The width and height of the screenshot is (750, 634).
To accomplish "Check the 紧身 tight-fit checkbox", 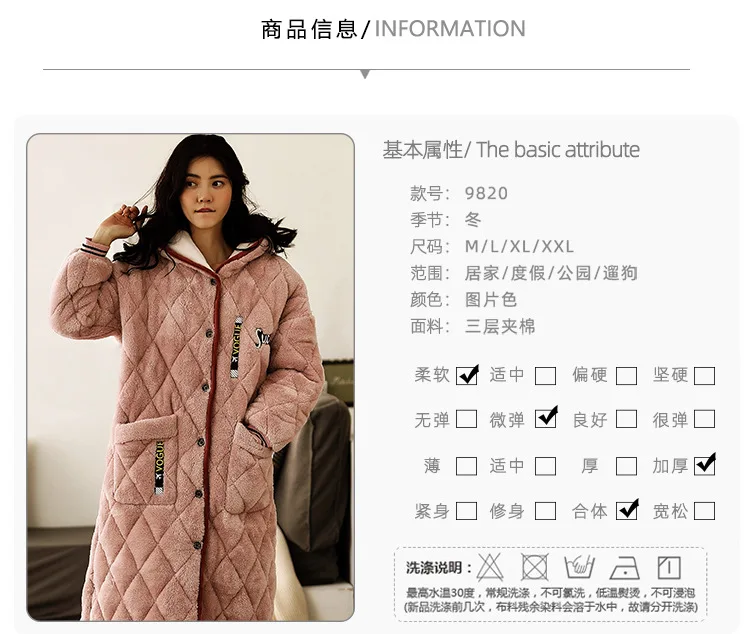I will tap(466, 511).
